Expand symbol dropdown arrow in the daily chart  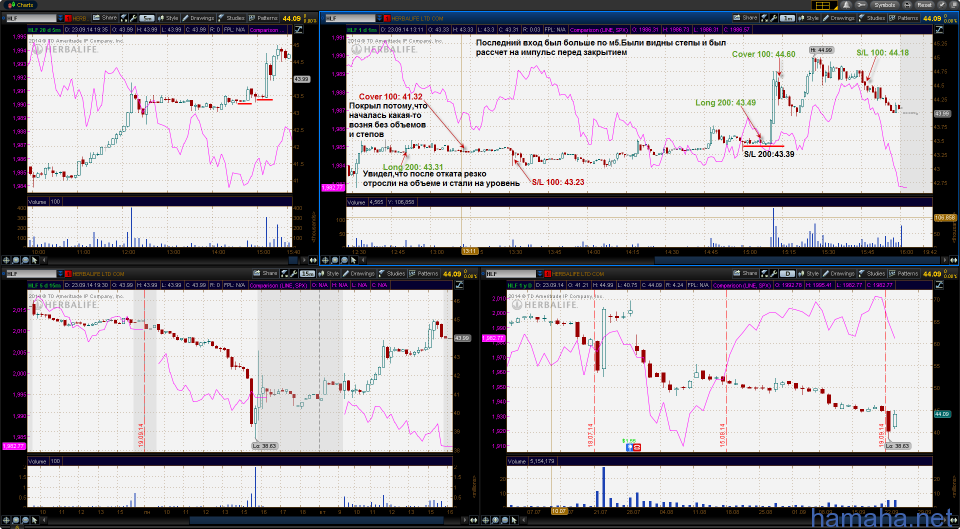point(540,274)
